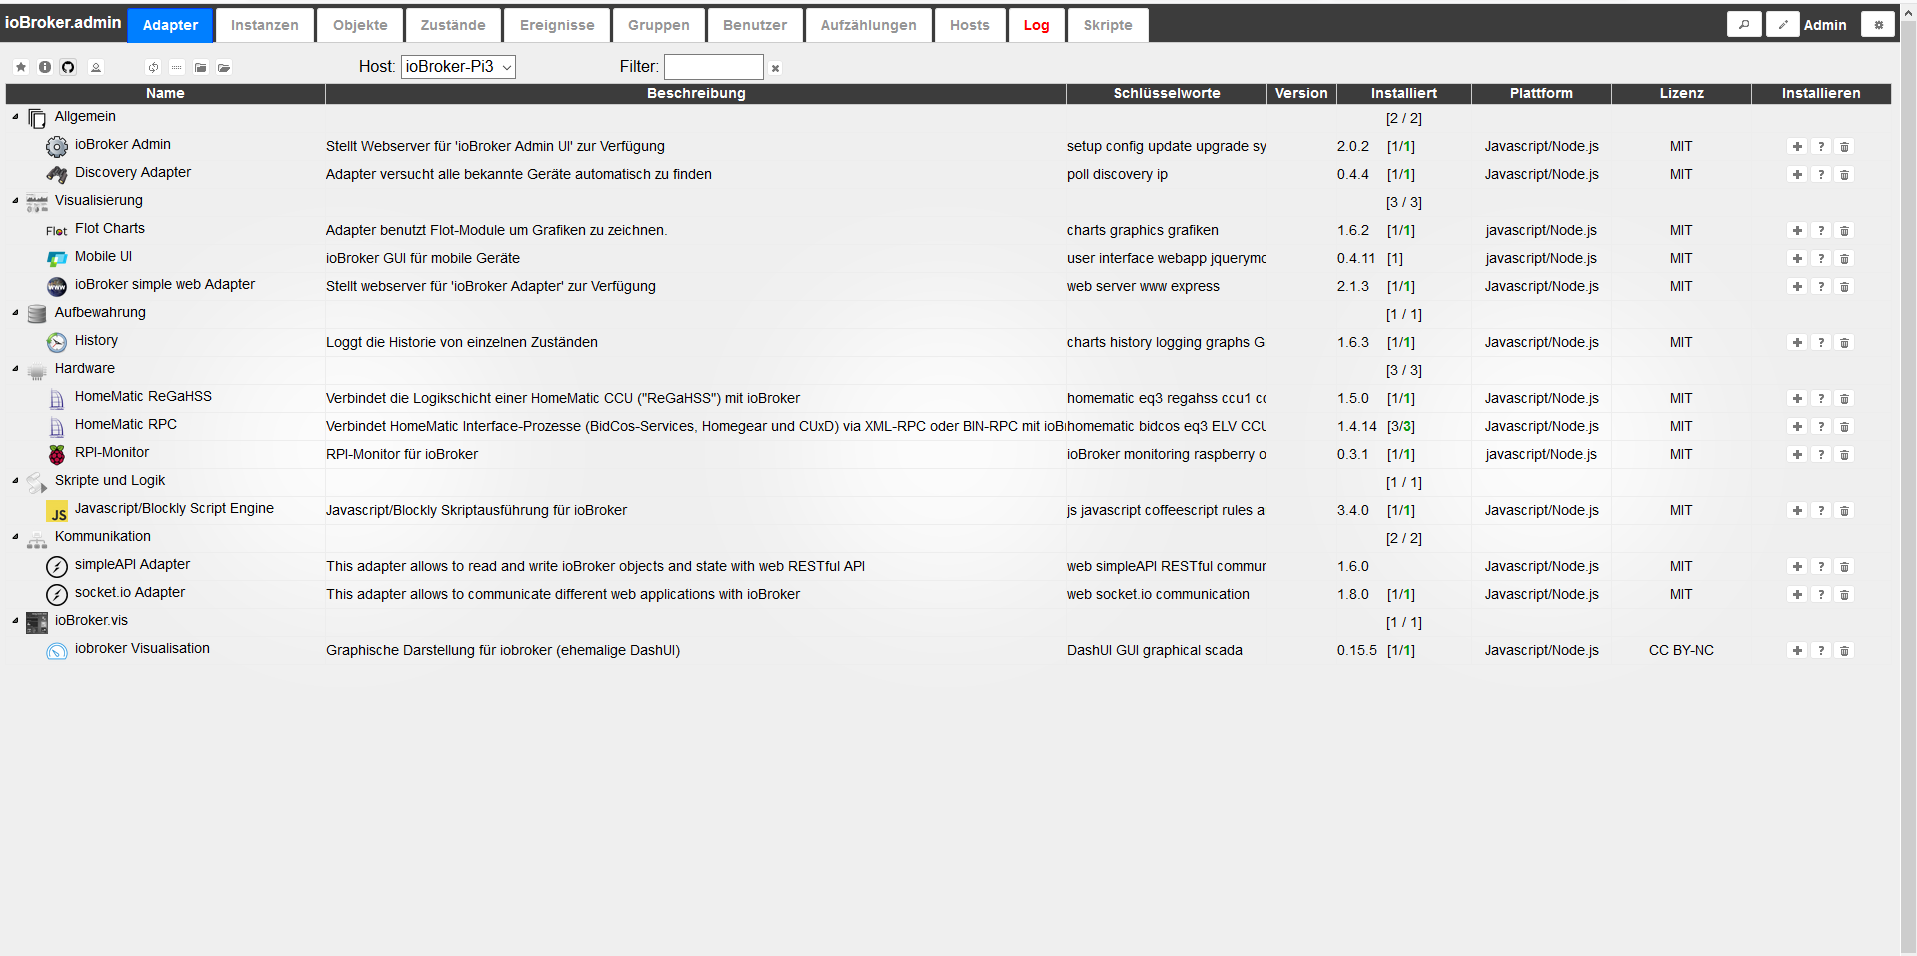The width and height of the screenshot is (1917, 956).
Task: Delete the socket.io Adapter
Action: pos(1845,594)
